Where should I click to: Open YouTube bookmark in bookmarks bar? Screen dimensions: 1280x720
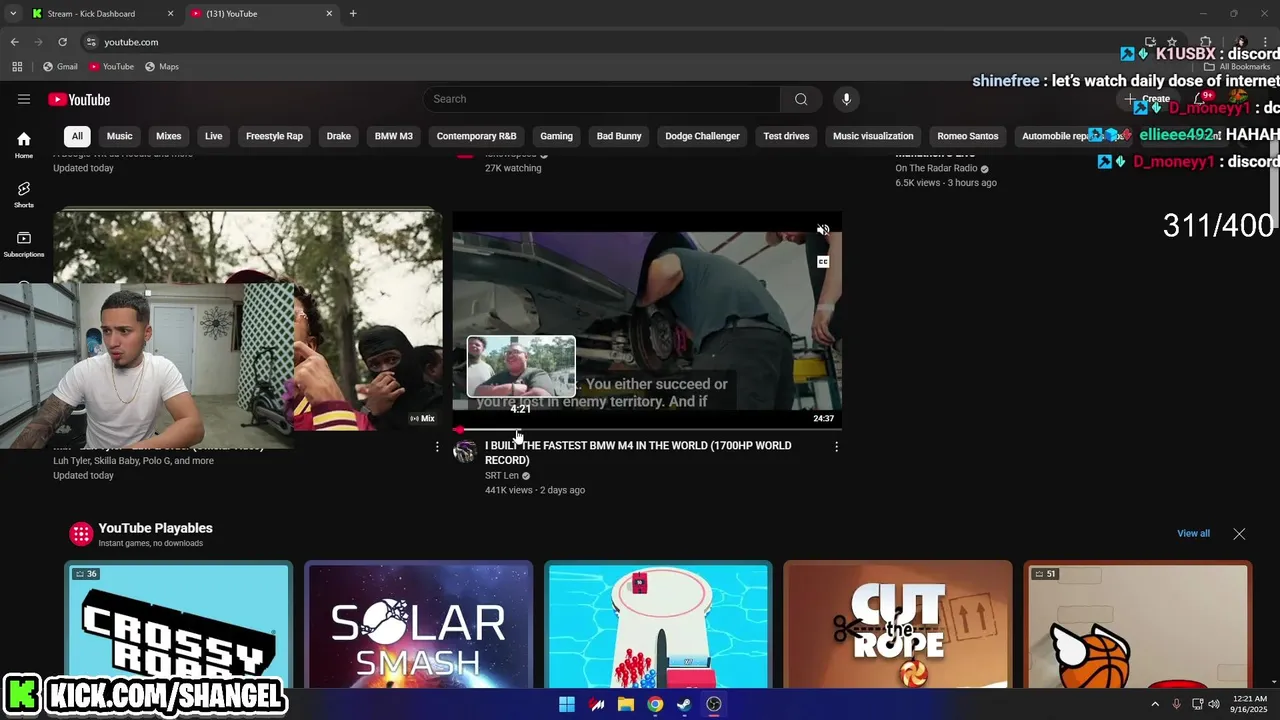pyautogui.click(x=111, y=67)
